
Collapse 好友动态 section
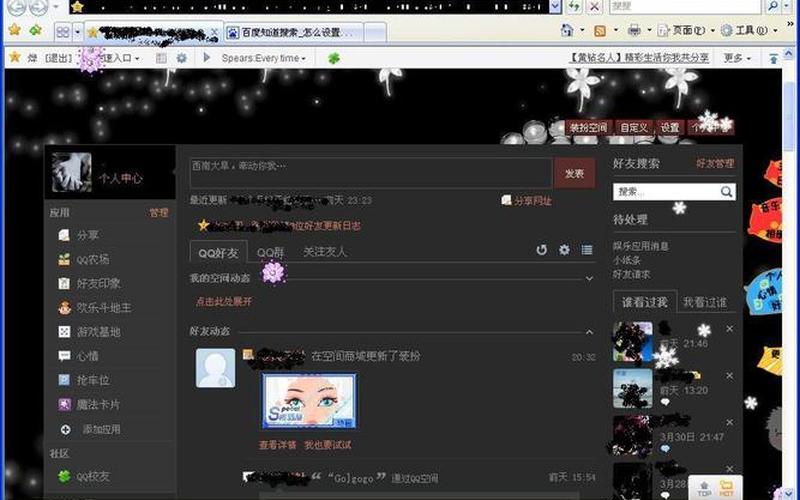tap(589, 332)
